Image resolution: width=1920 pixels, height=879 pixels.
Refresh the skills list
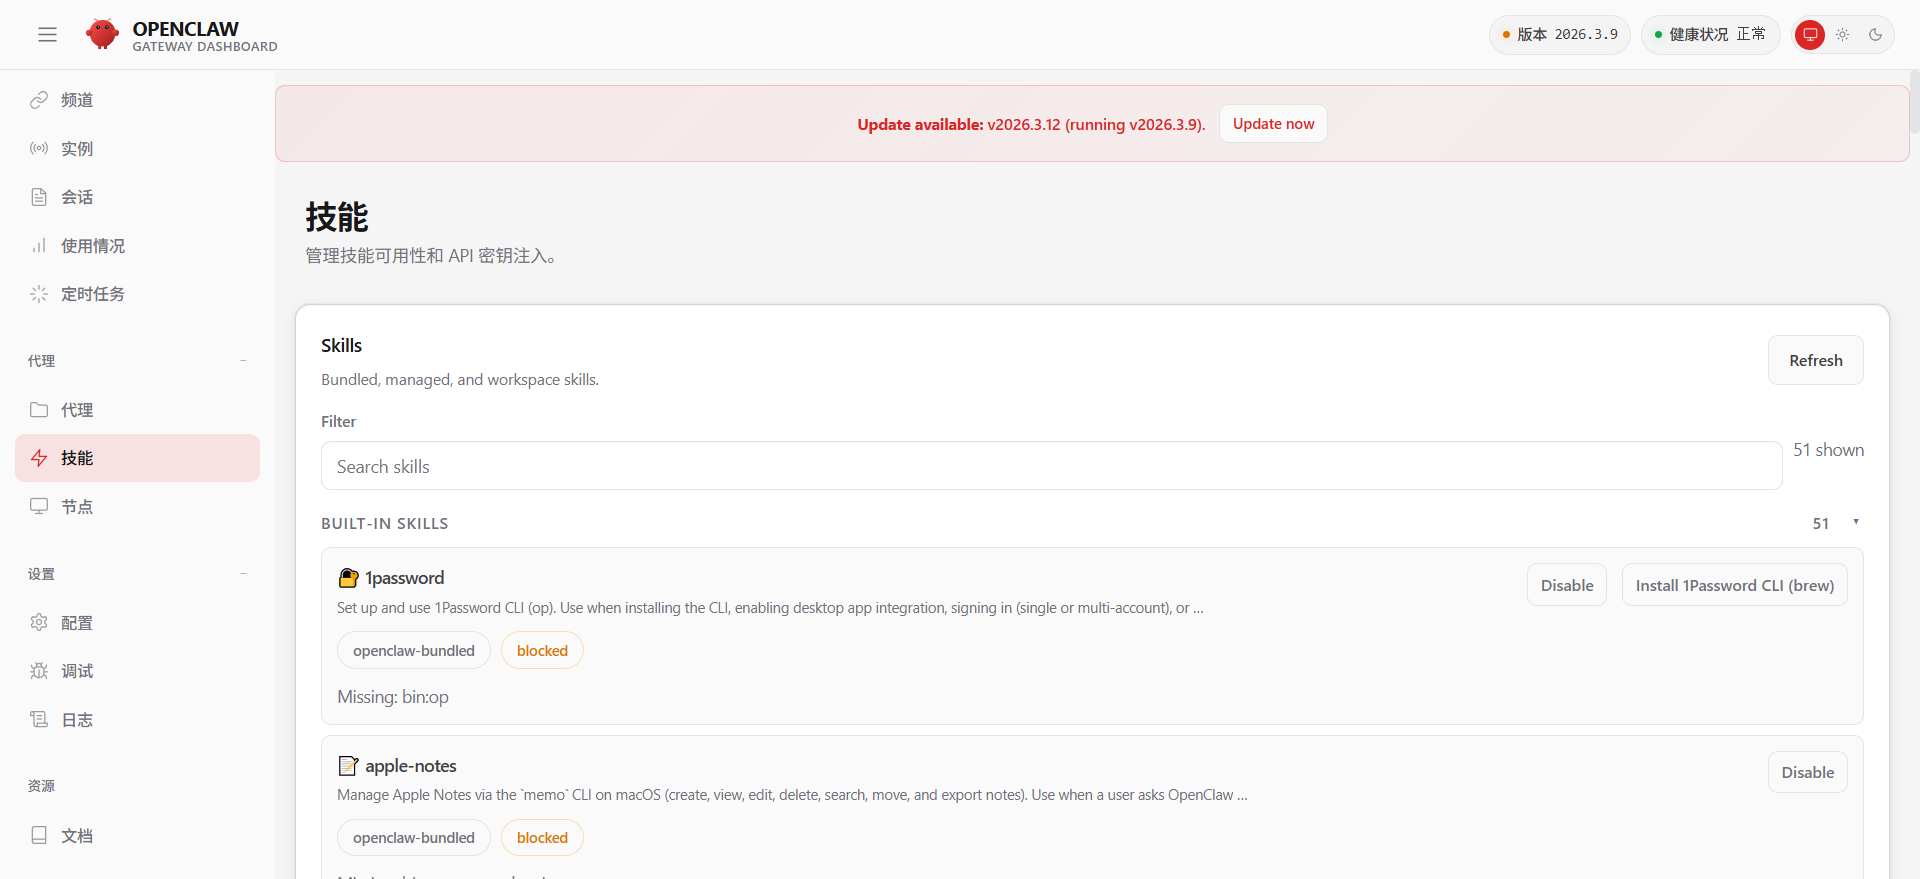pos(1815,360)
